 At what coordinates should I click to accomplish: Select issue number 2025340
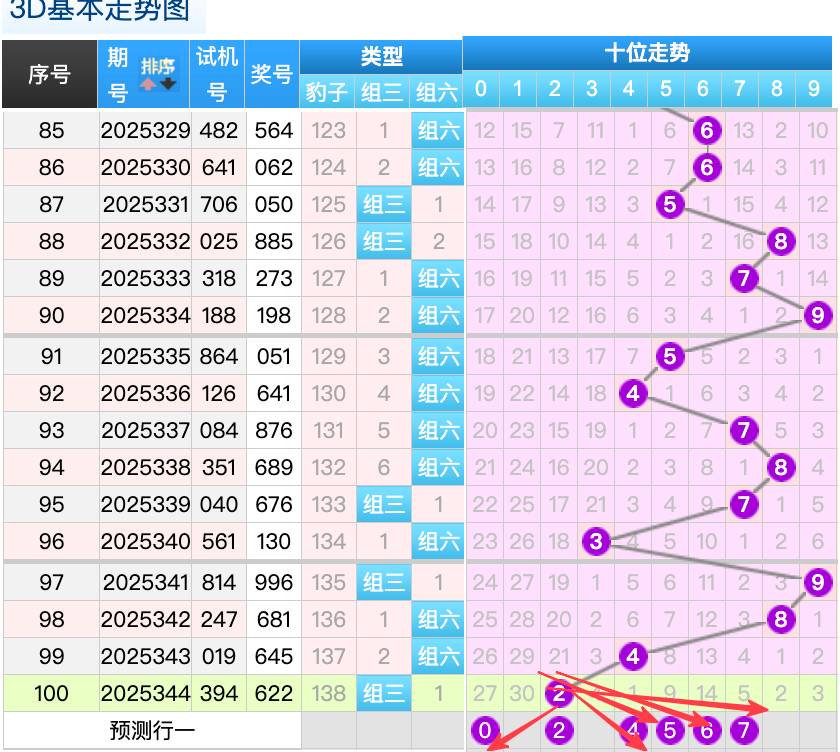tap(145, 541)
